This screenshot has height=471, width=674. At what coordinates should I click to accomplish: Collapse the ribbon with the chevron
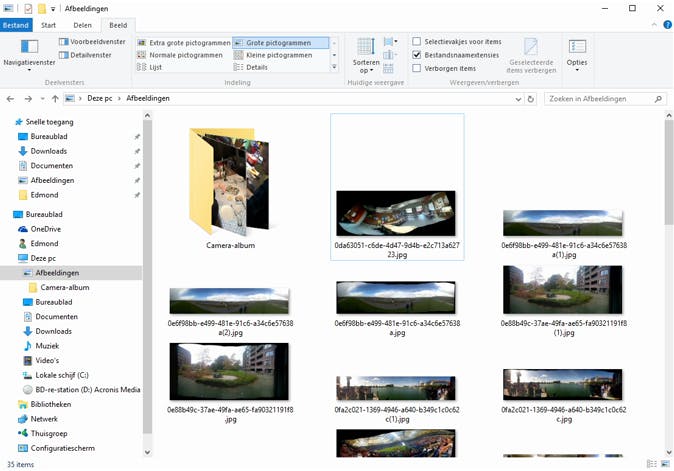654,25
